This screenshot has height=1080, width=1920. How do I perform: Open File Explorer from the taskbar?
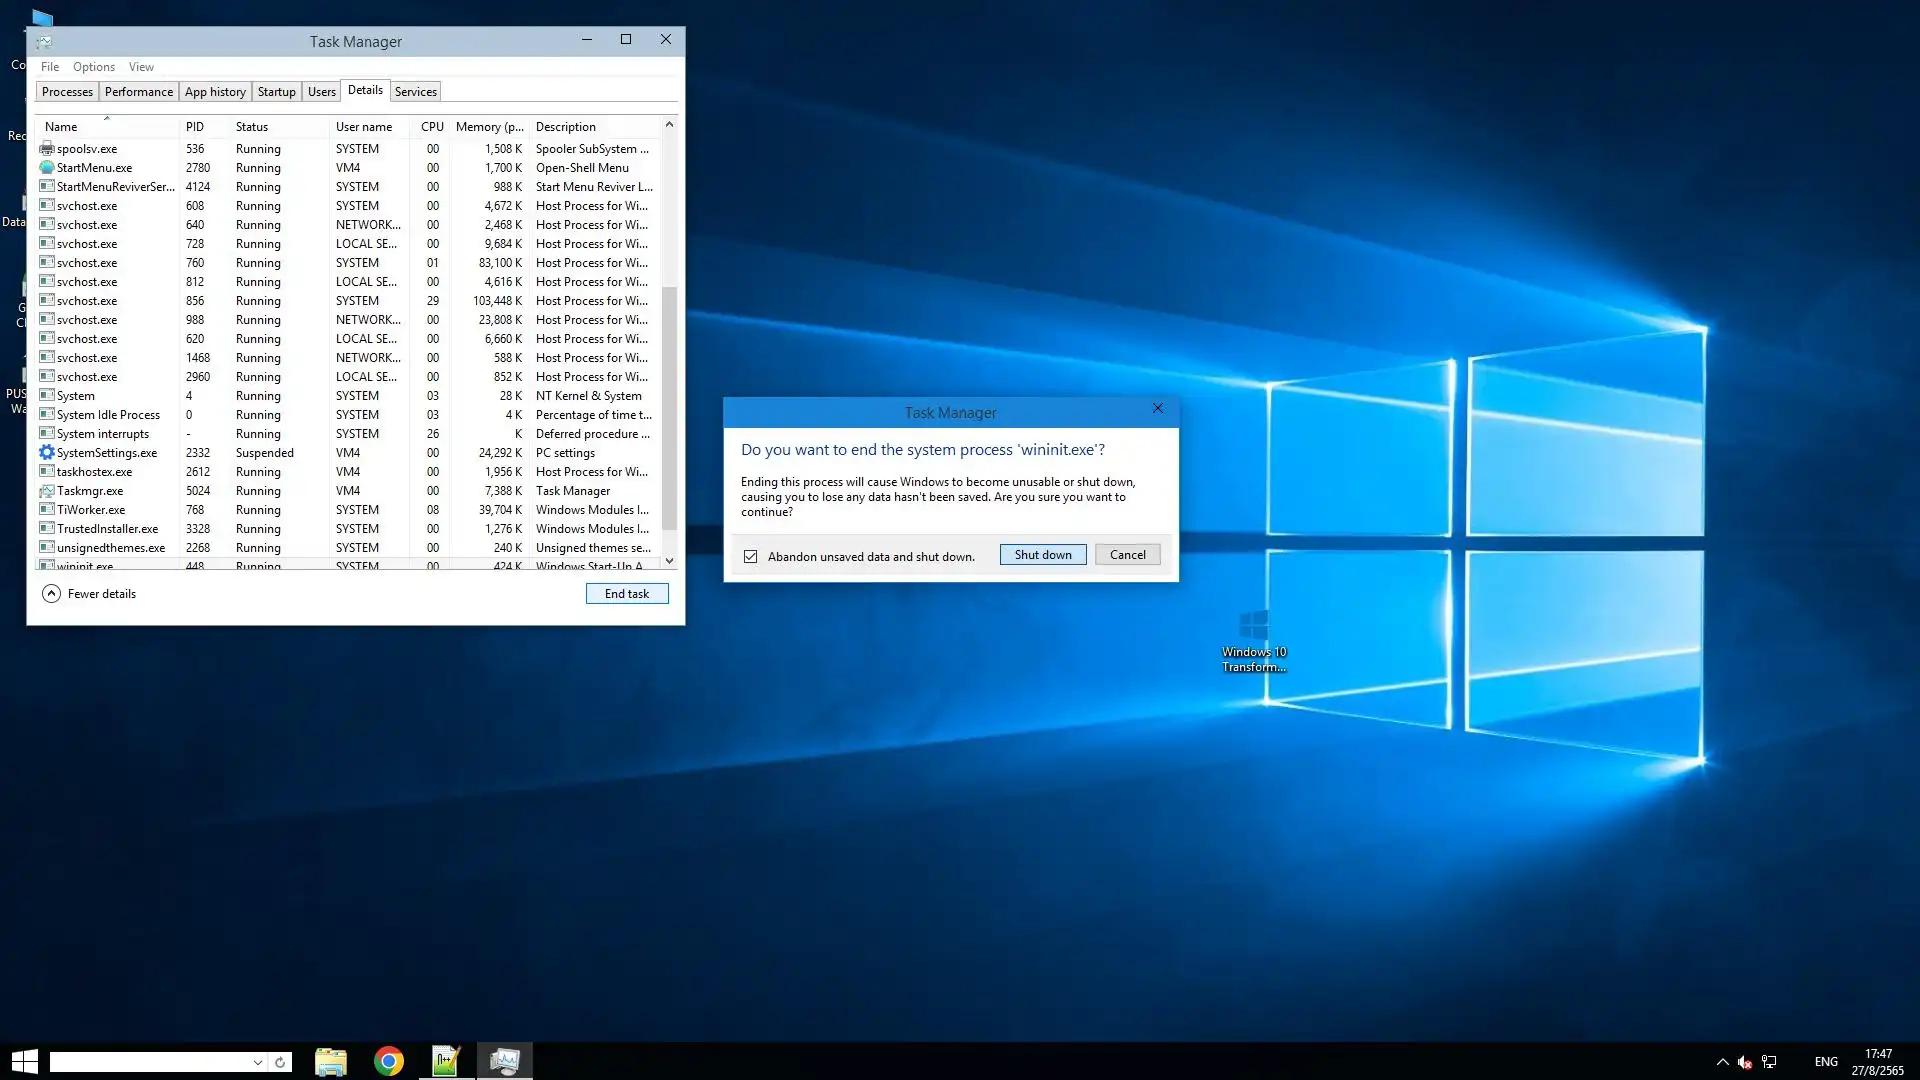coord(331,1061)
